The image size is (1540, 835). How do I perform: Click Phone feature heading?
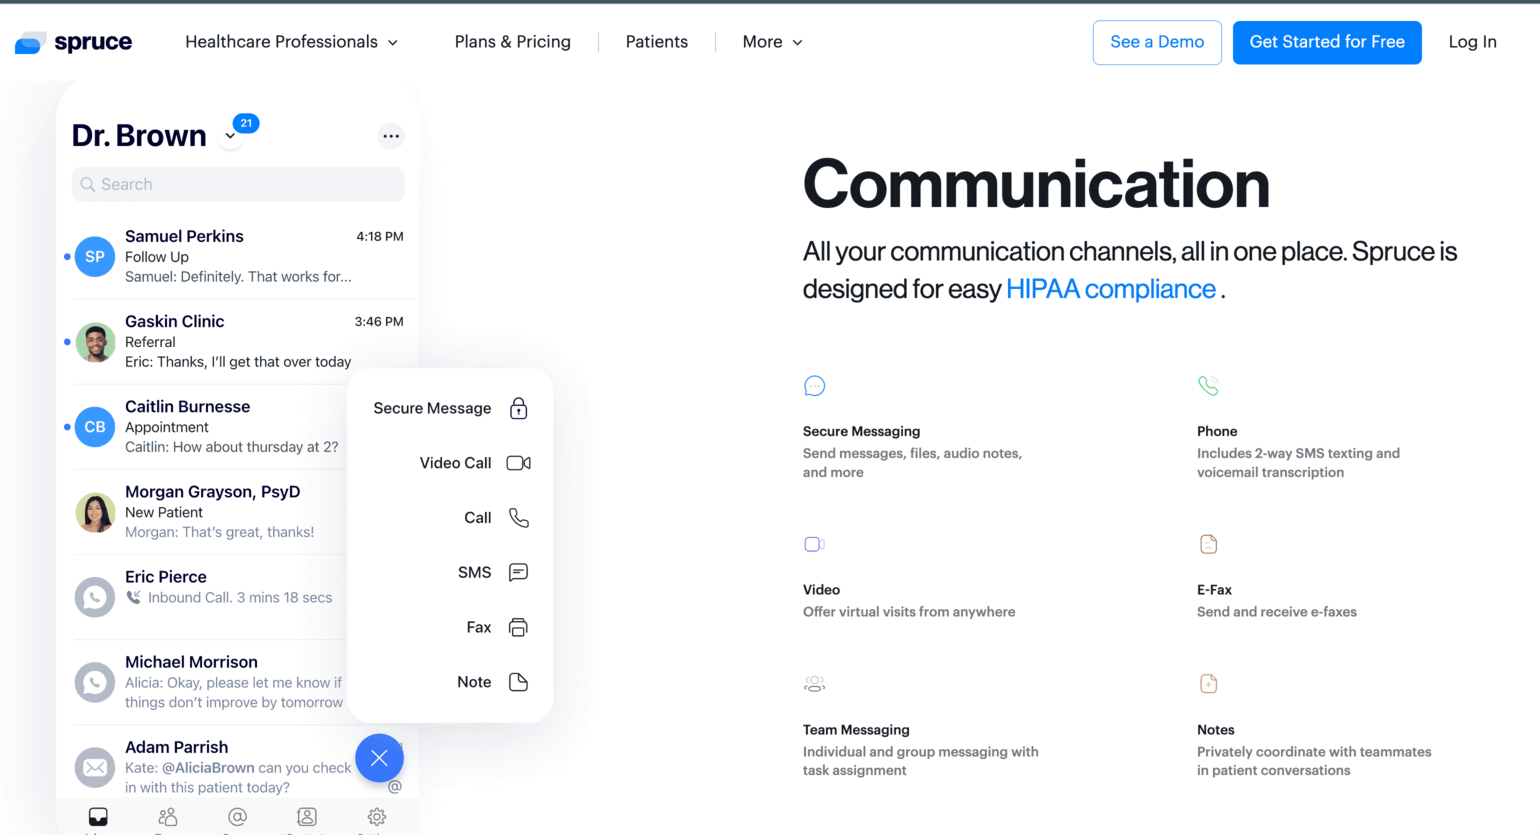click(x=1217, y=431)
